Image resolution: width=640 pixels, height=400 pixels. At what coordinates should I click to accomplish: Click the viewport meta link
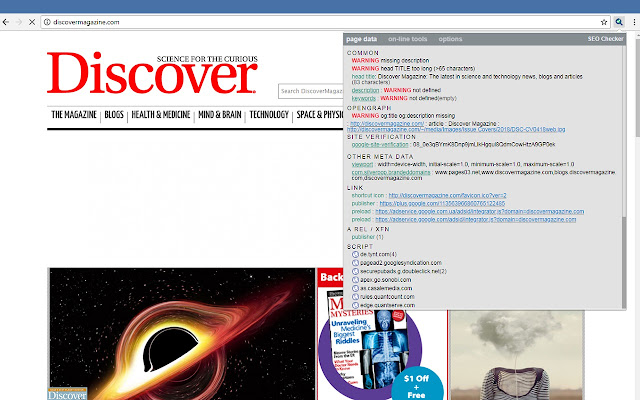362,164
